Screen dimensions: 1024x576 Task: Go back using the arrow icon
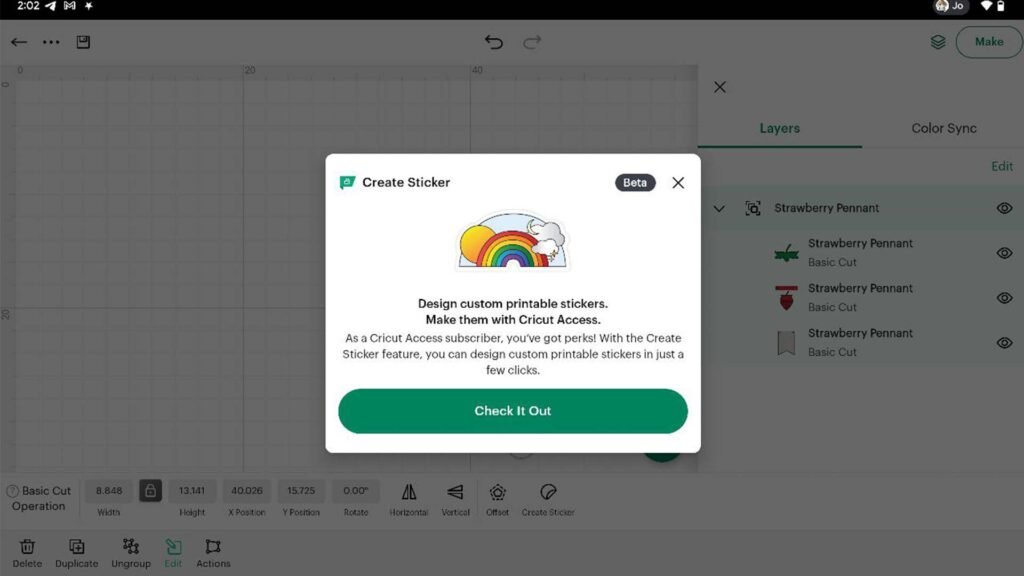[x=19, y=42]
